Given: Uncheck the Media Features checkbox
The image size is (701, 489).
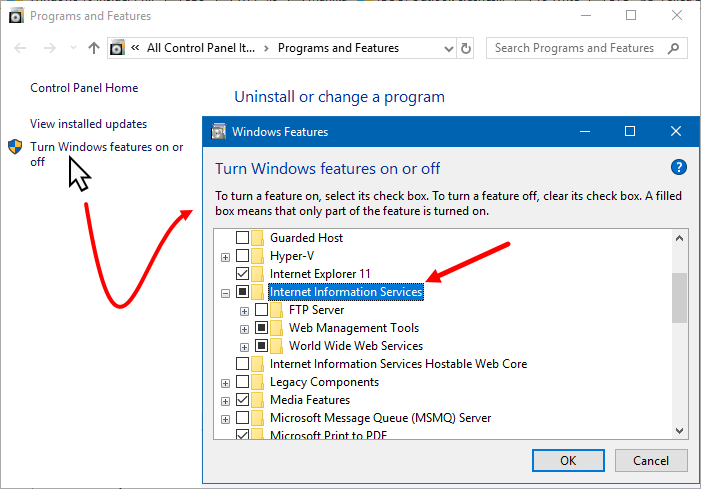Looking at the screenshot, I should coord(242,400).
